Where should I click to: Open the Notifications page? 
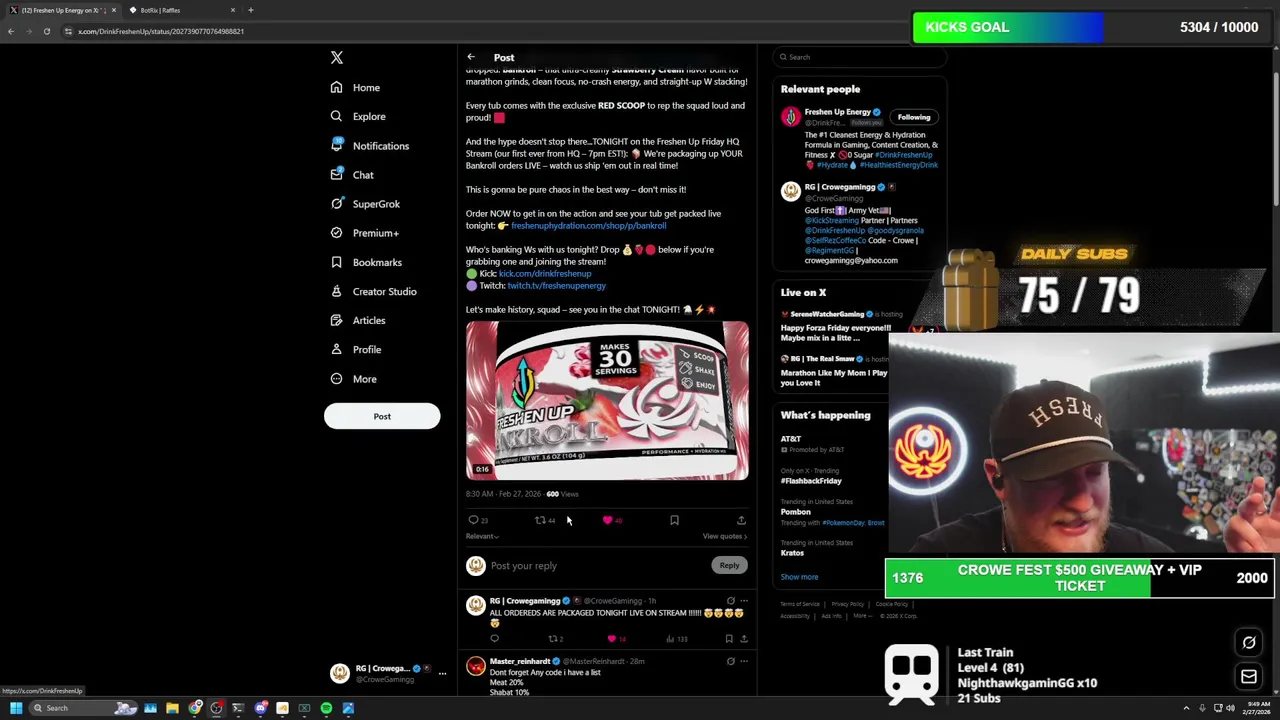click(x=370, y=146)
